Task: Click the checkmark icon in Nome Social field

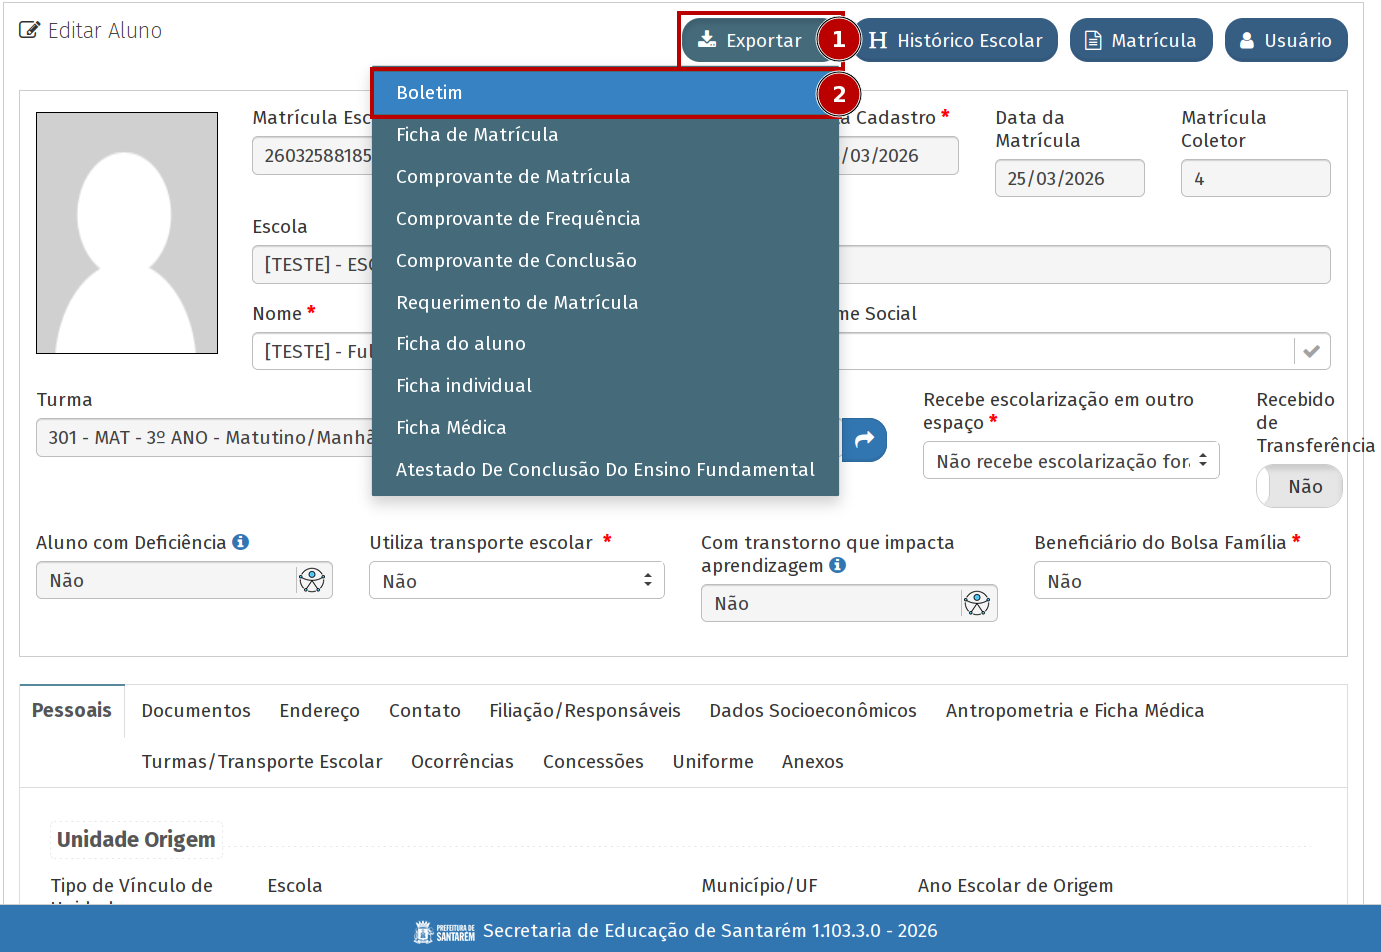Action: pyautogui.click(x=1311, y=351)
